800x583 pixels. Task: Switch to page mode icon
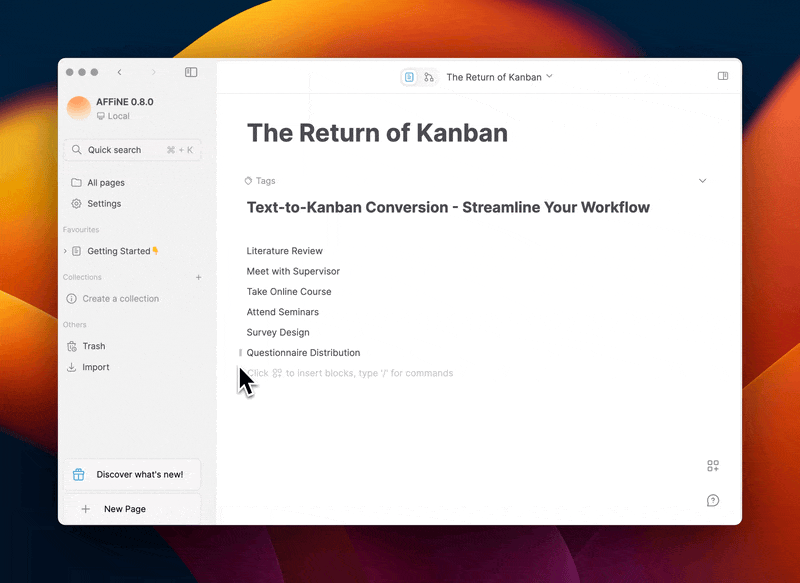click(x=409, y=77)
